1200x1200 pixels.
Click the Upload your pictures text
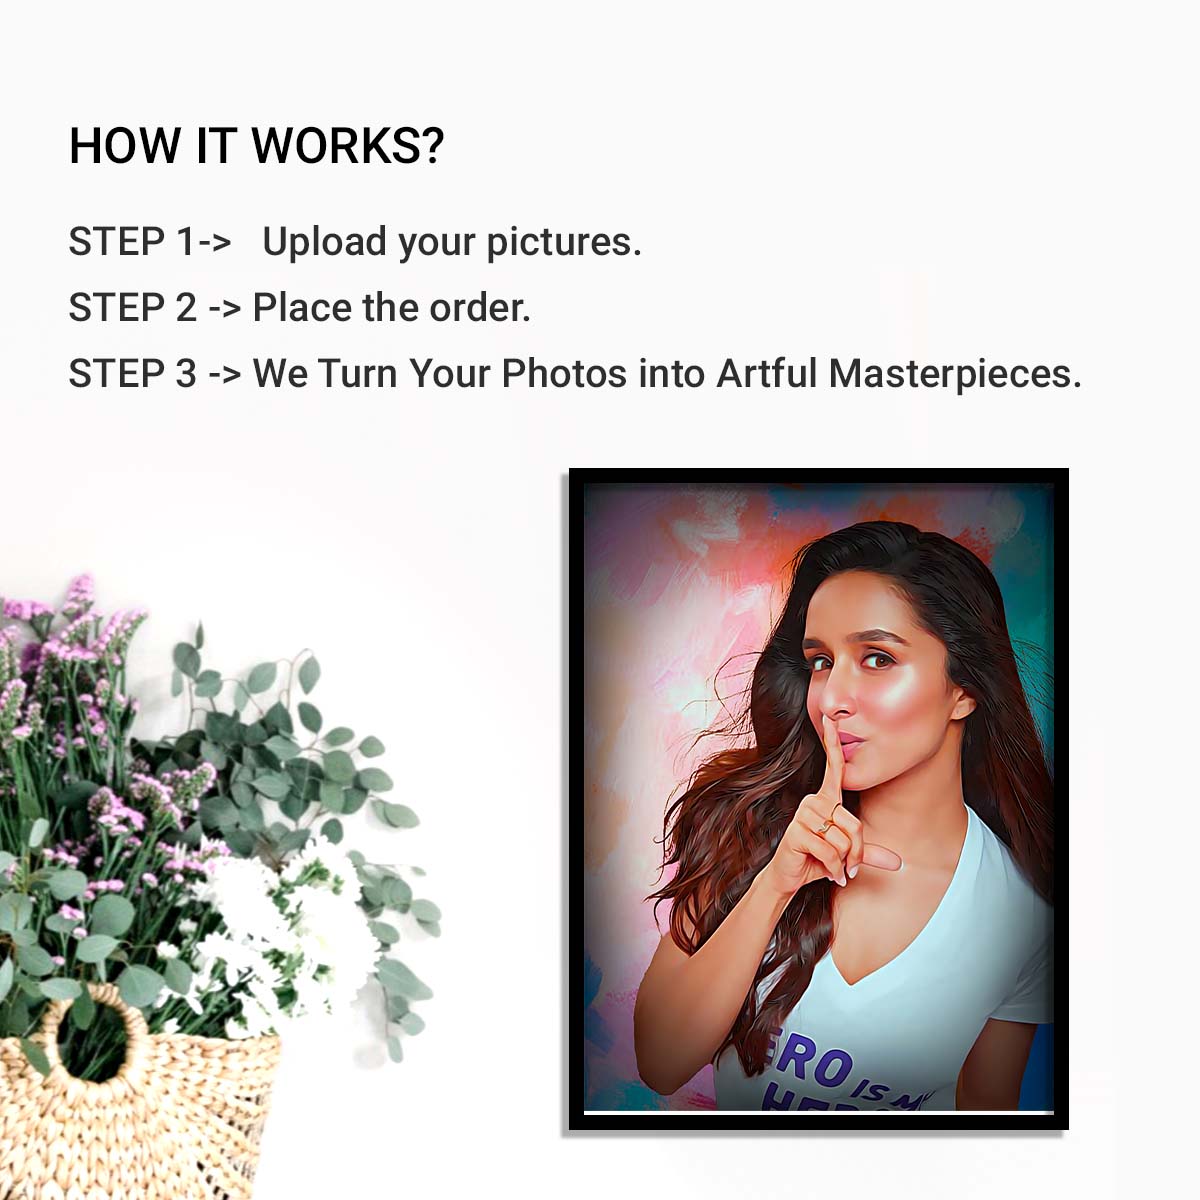(451, 243)
